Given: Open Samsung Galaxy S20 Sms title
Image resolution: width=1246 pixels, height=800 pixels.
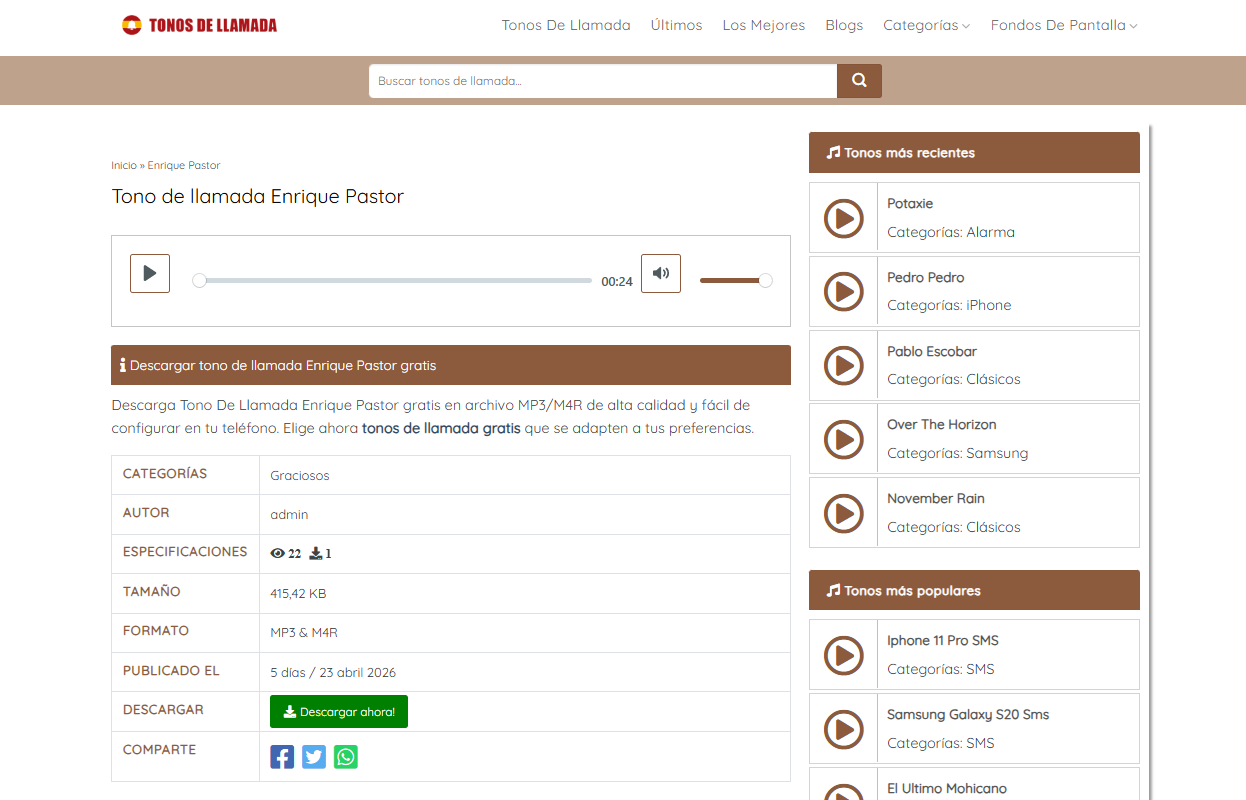Looking at the screenshot, I should point(968,714).
